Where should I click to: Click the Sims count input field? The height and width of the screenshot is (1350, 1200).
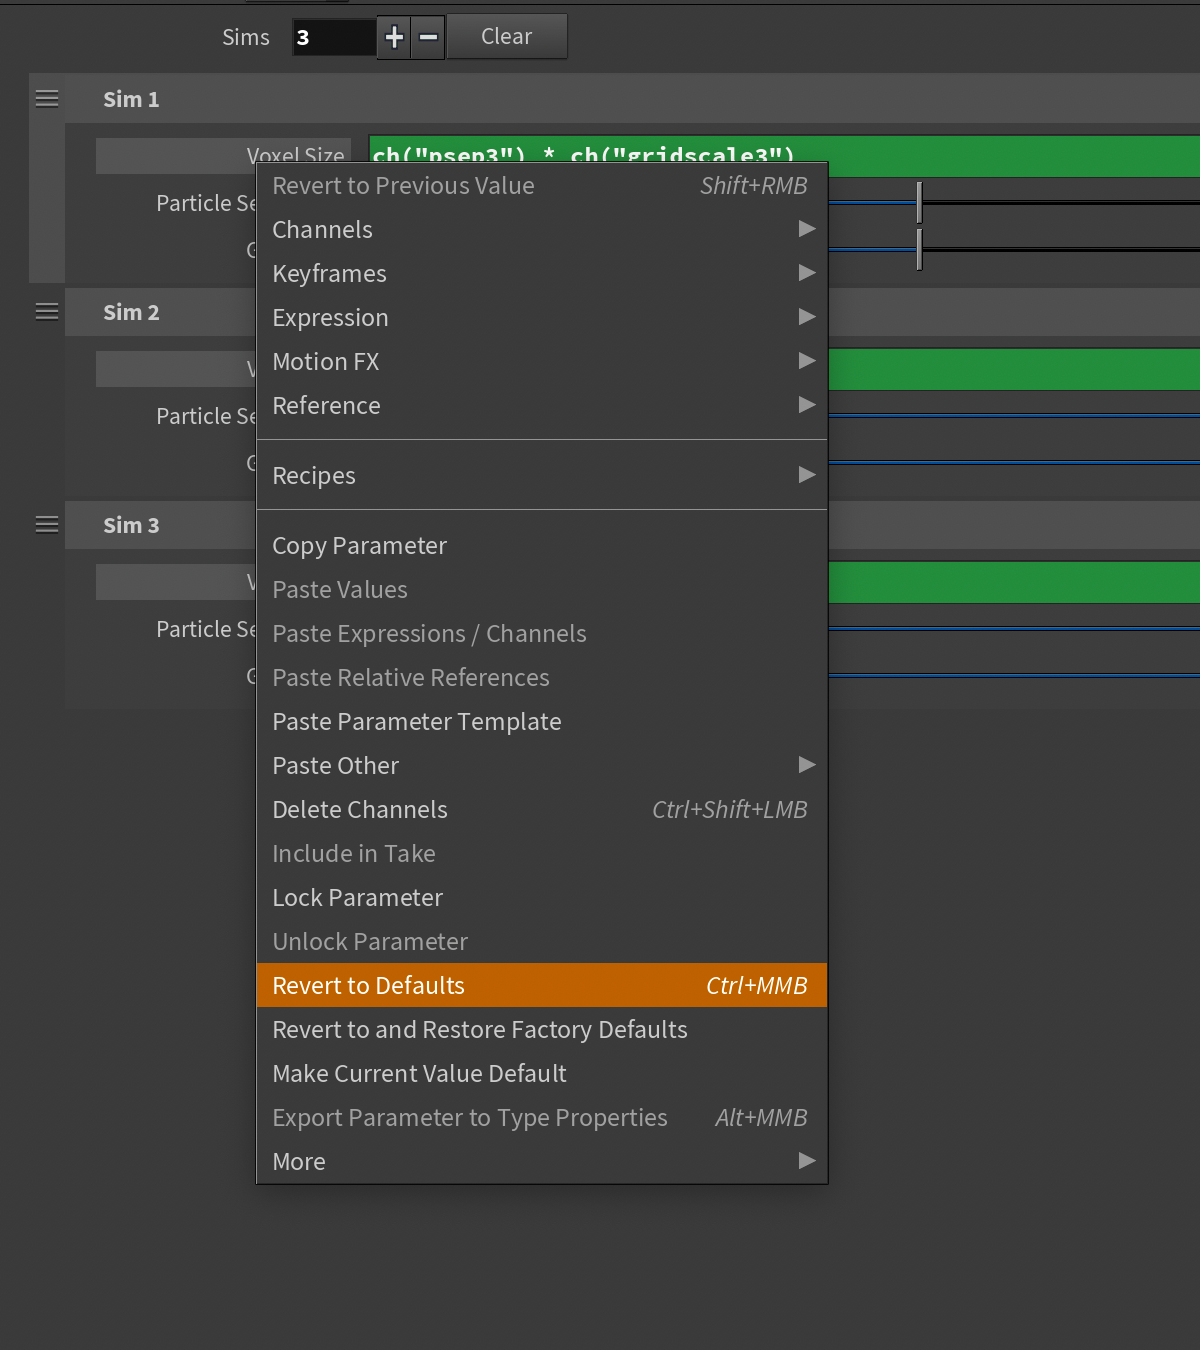[x=333, y=38]
